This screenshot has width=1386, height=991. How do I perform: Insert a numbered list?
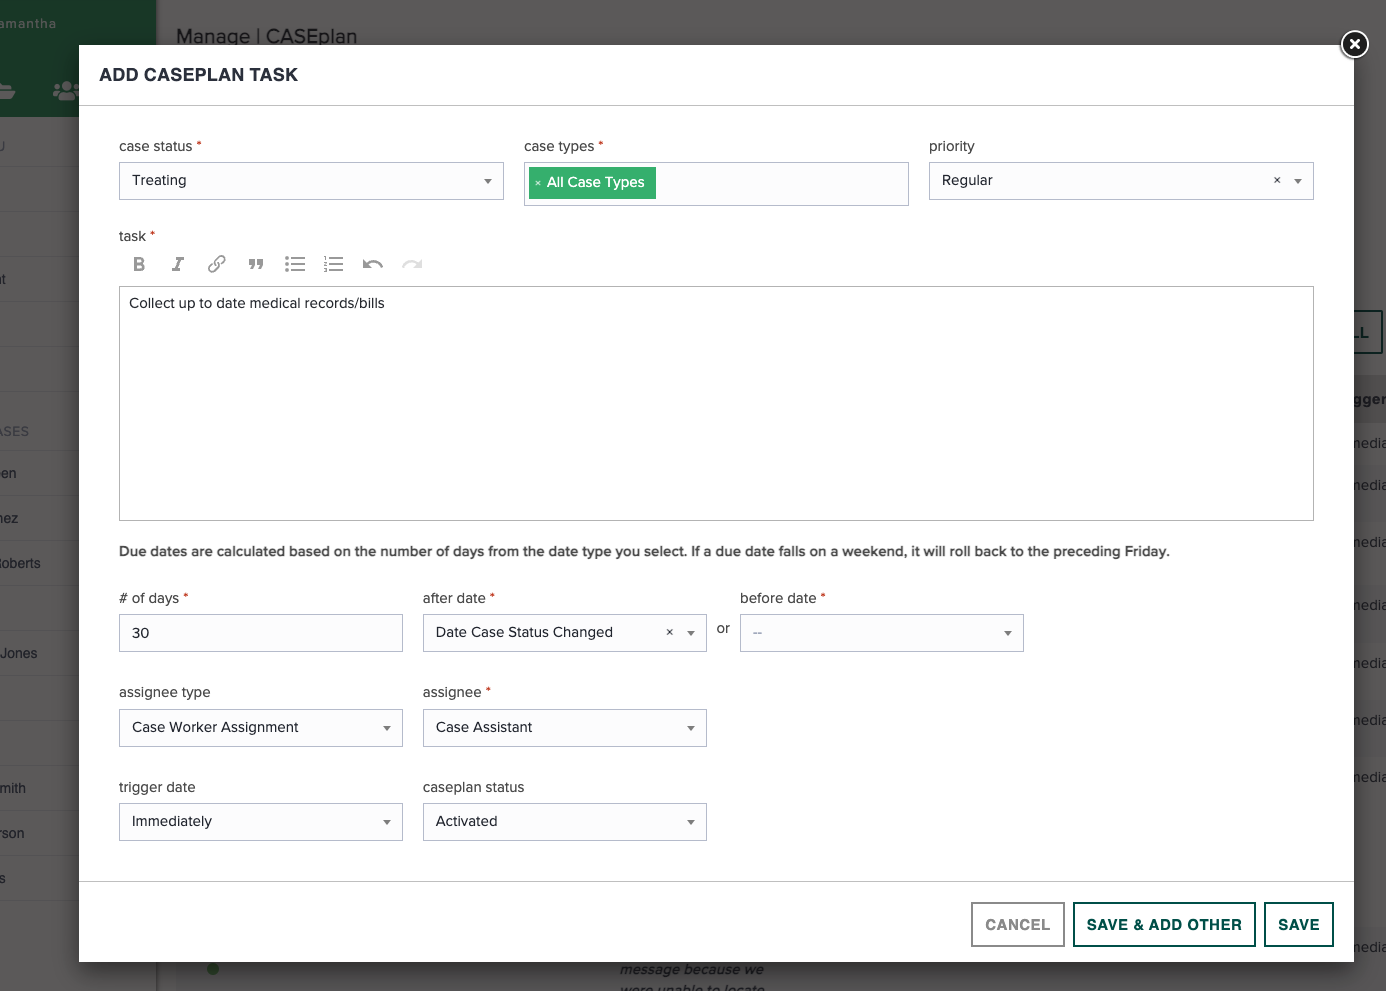[334, 264]
